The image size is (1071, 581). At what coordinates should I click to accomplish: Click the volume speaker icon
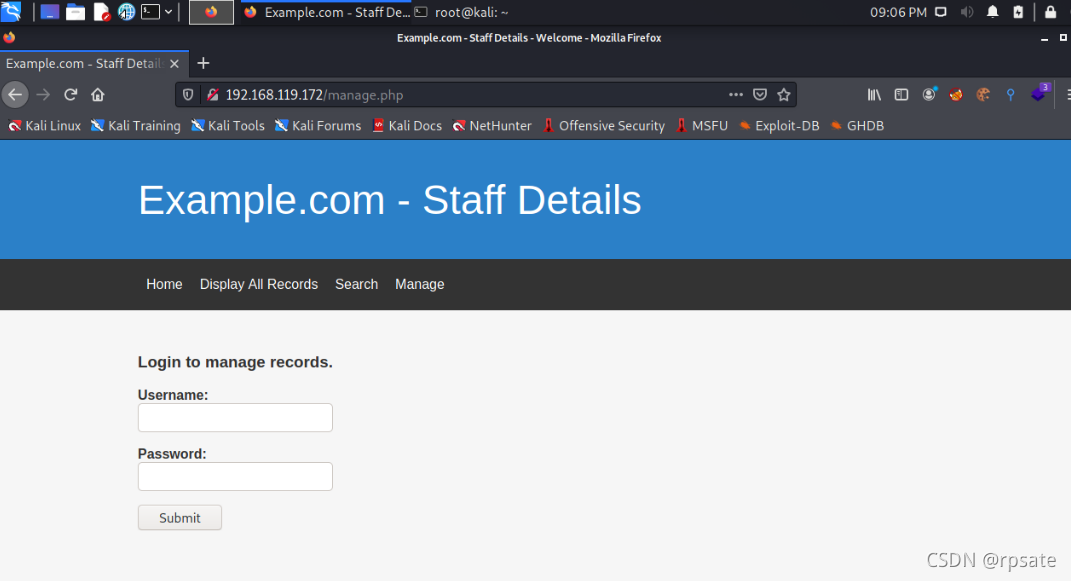(x=966, y=12)
